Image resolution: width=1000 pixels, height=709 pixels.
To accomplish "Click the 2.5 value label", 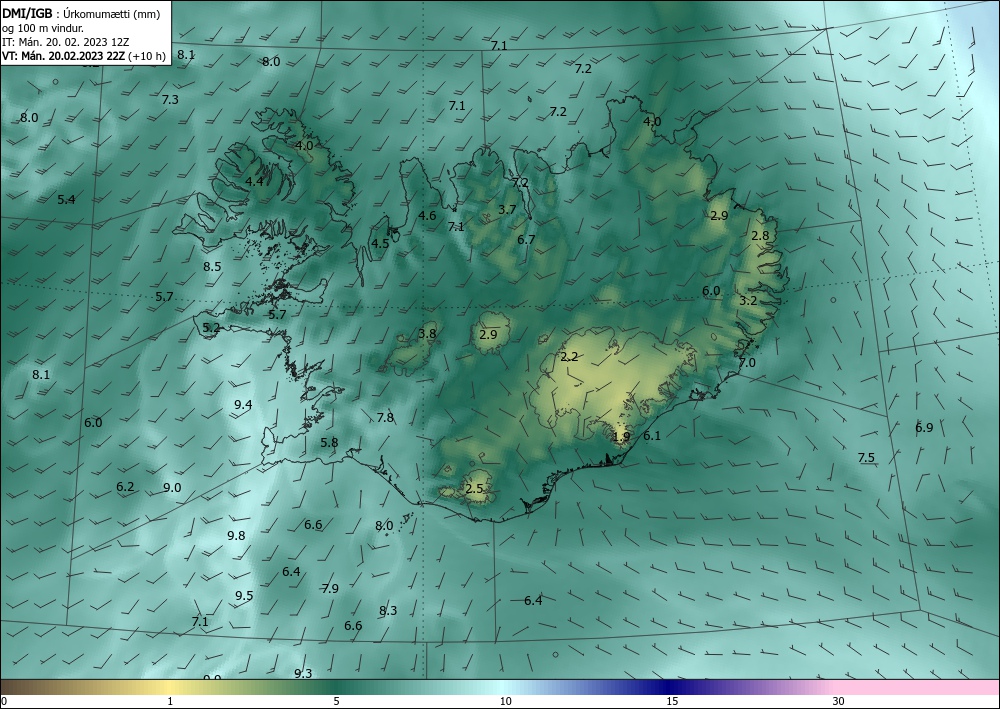I will (474, 489).
